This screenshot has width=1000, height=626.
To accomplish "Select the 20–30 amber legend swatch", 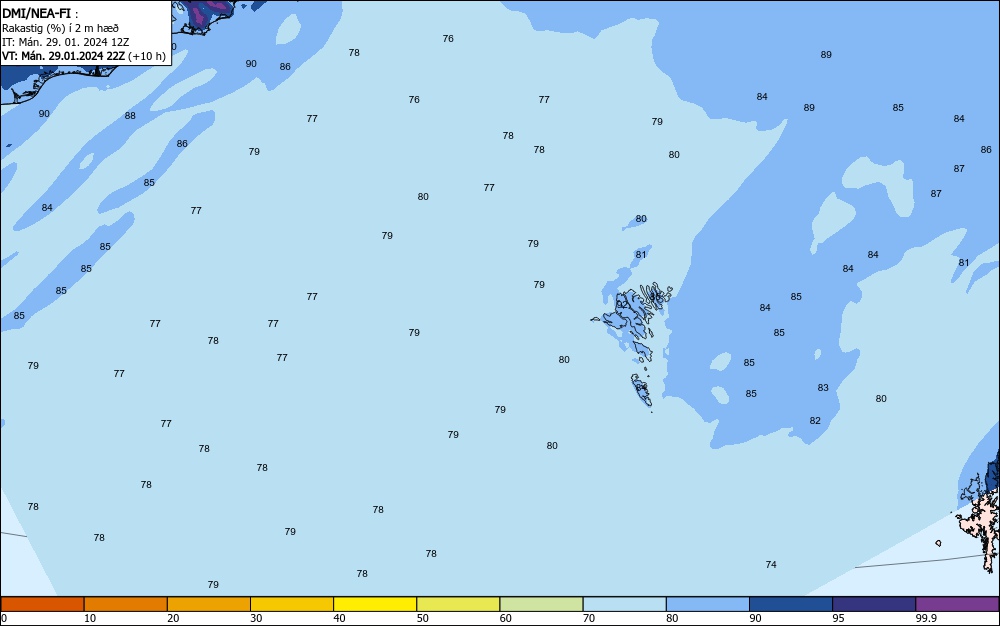I will tap(209, 604).
